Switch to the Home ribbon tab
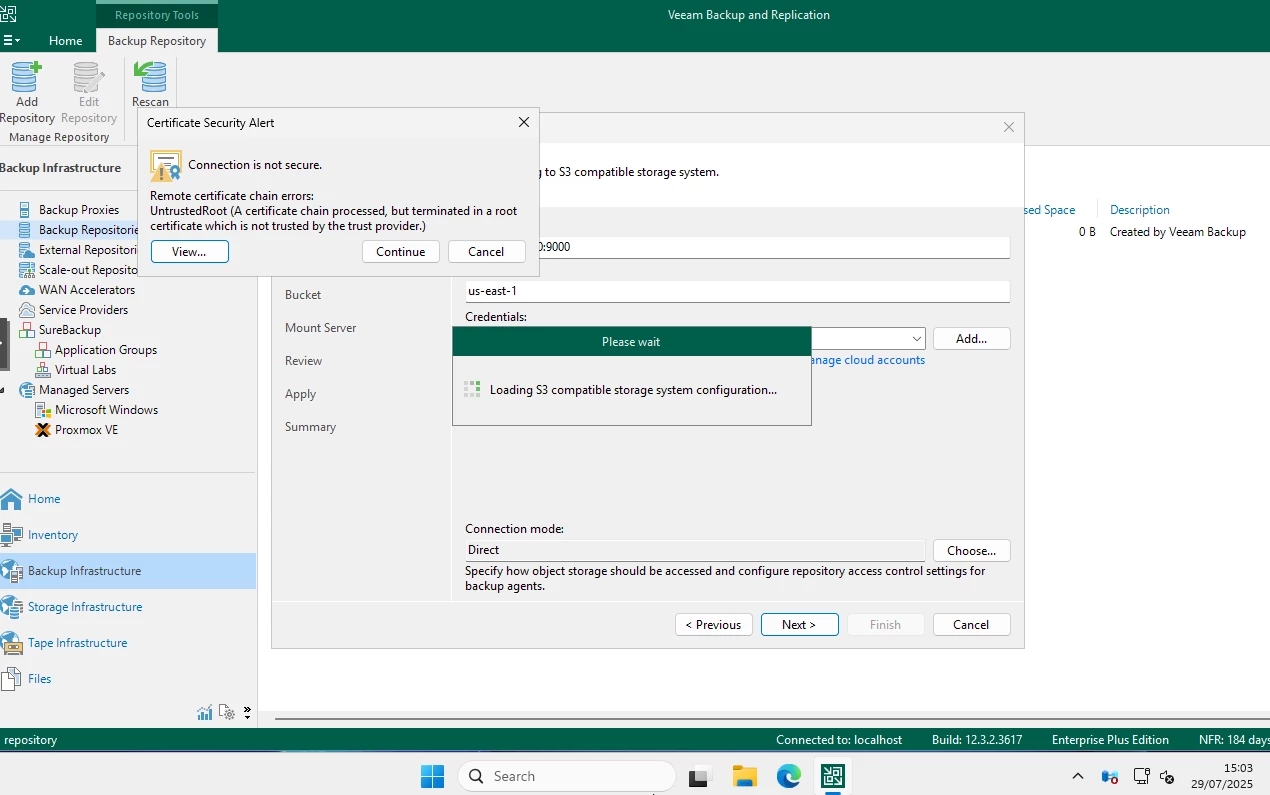1270x795 pixels. (66, 41)
